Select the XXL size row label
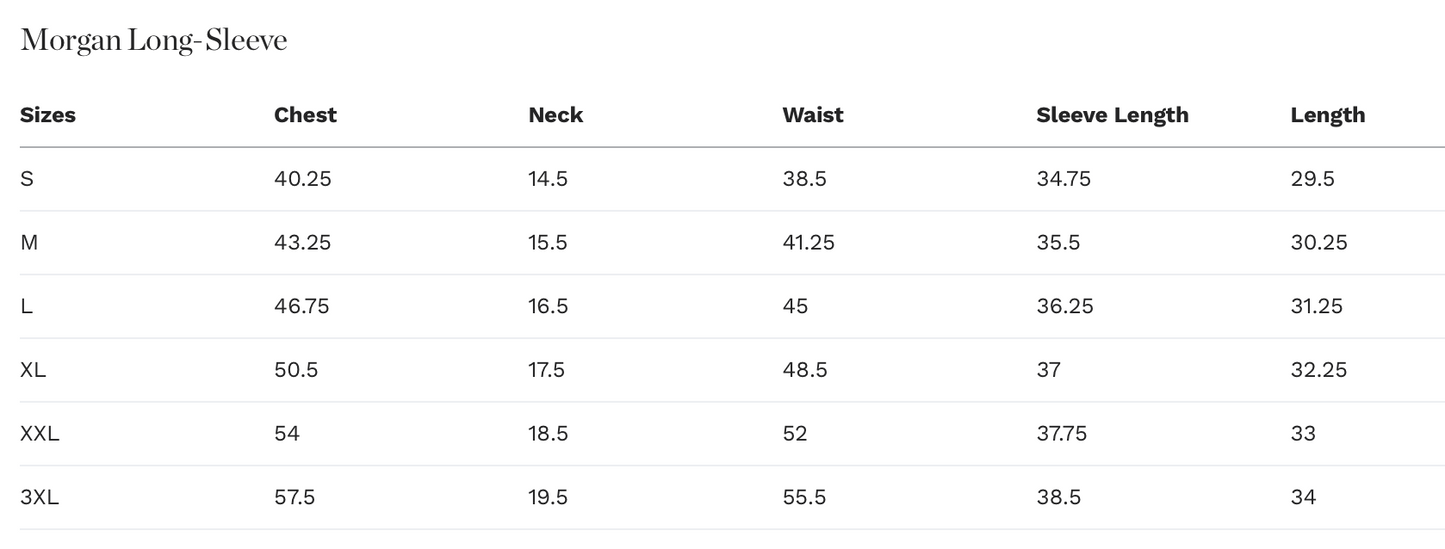This screenshot has width=1445, height=549. click(40, 434)
